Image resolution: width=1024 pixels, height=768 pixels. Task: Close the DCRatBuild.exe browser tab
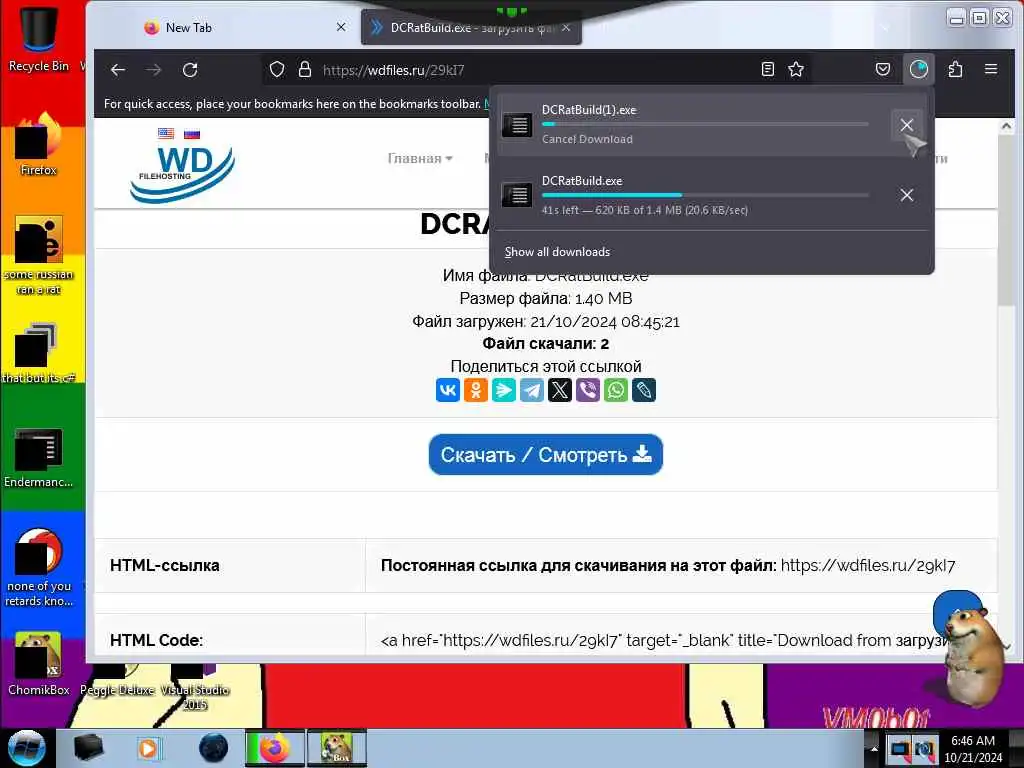[x=566, y=28]
